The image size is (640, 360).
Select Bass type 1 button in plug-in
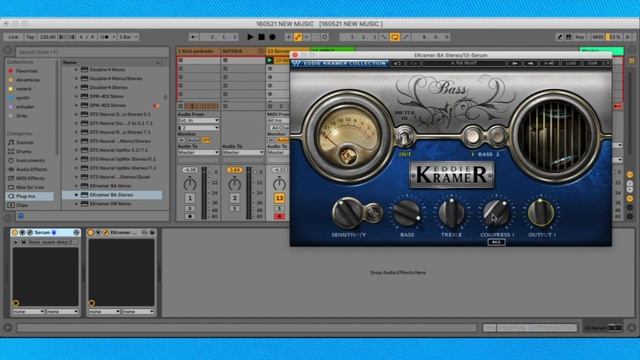point(472,136)
